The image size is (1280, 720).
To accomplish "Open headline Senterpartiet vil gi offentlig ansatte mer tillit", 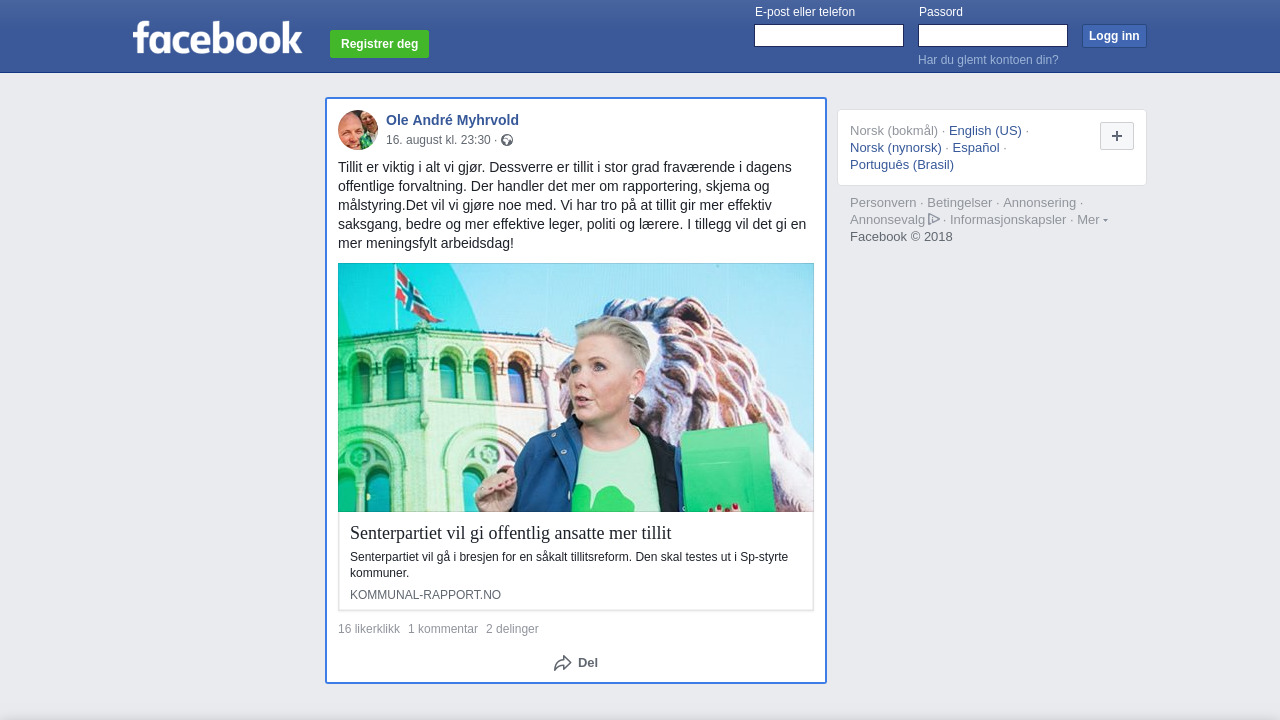I will click(510, 533).
